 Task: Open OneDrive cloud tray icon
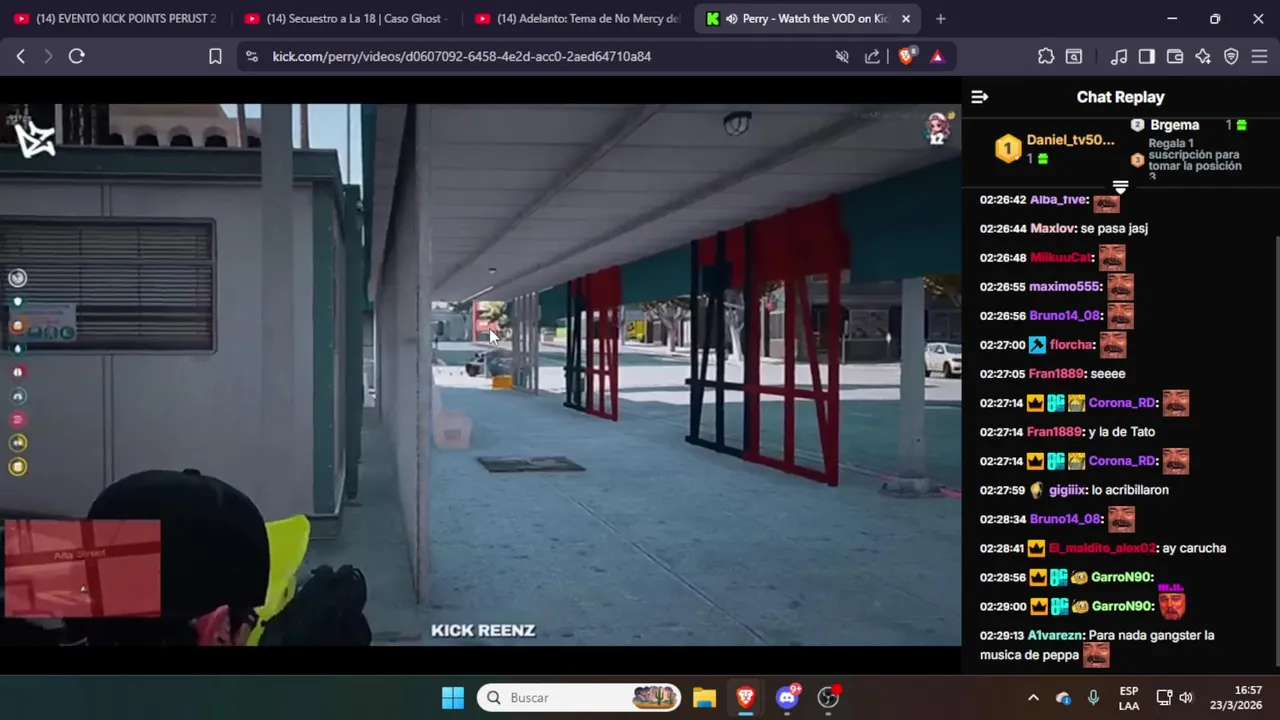tap(1063, 698)
